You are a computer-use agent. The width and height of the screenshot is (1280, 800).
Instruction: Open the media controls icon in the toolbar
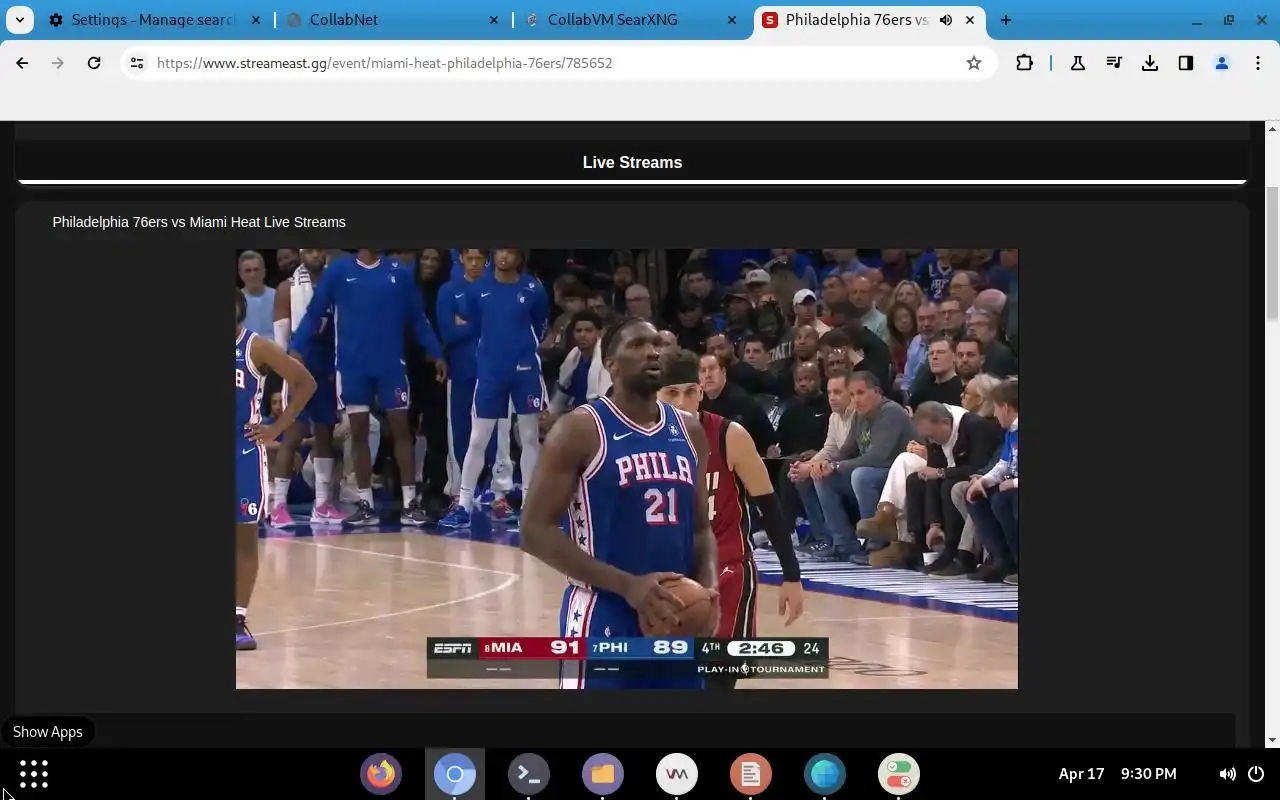1114,63
